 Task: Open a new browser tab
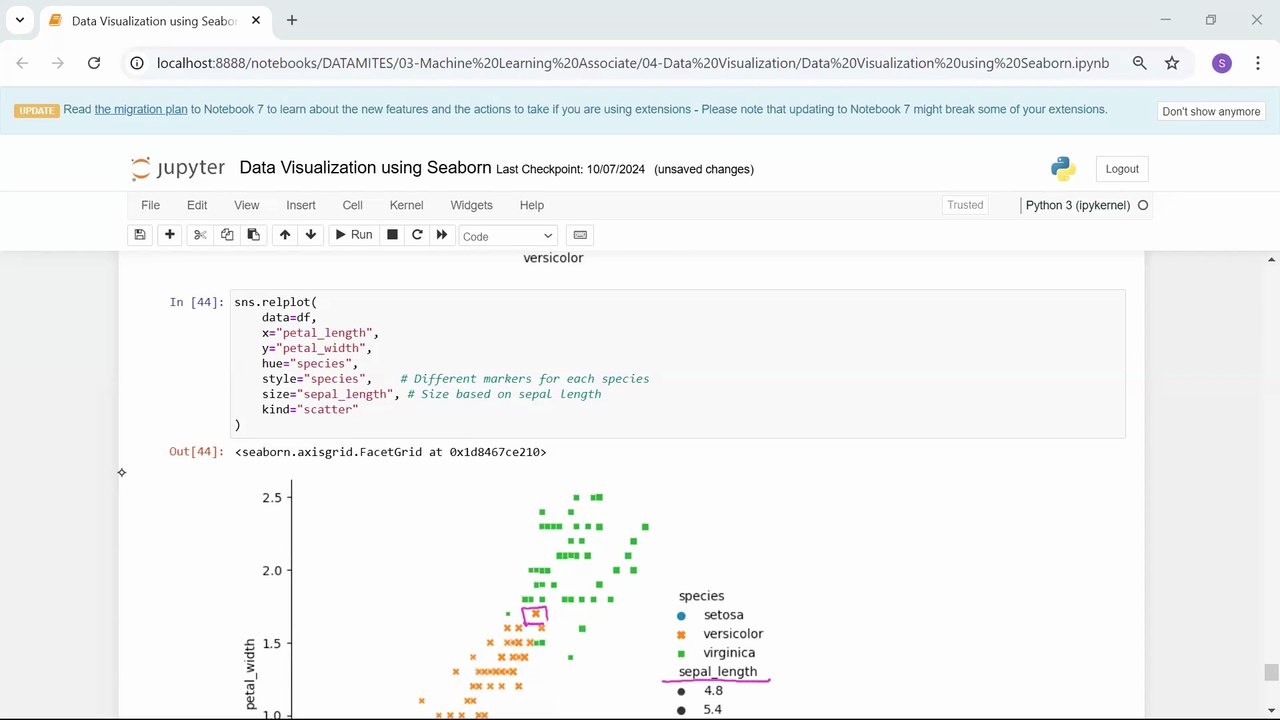(x=291, y=20)
